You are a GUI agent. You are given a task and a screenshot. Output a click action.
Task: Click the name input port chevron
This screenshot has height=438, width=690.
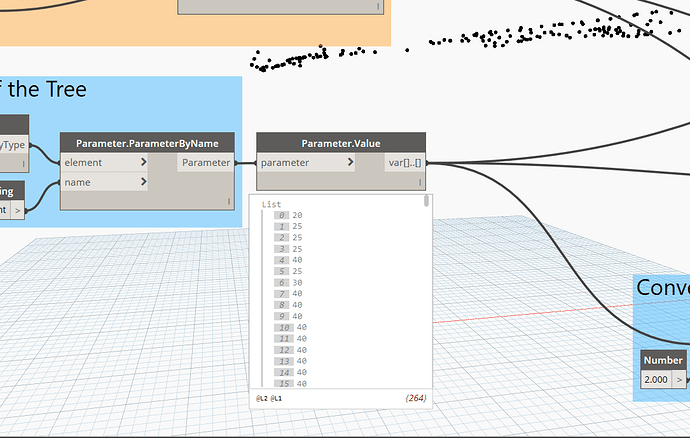[143, 181]
